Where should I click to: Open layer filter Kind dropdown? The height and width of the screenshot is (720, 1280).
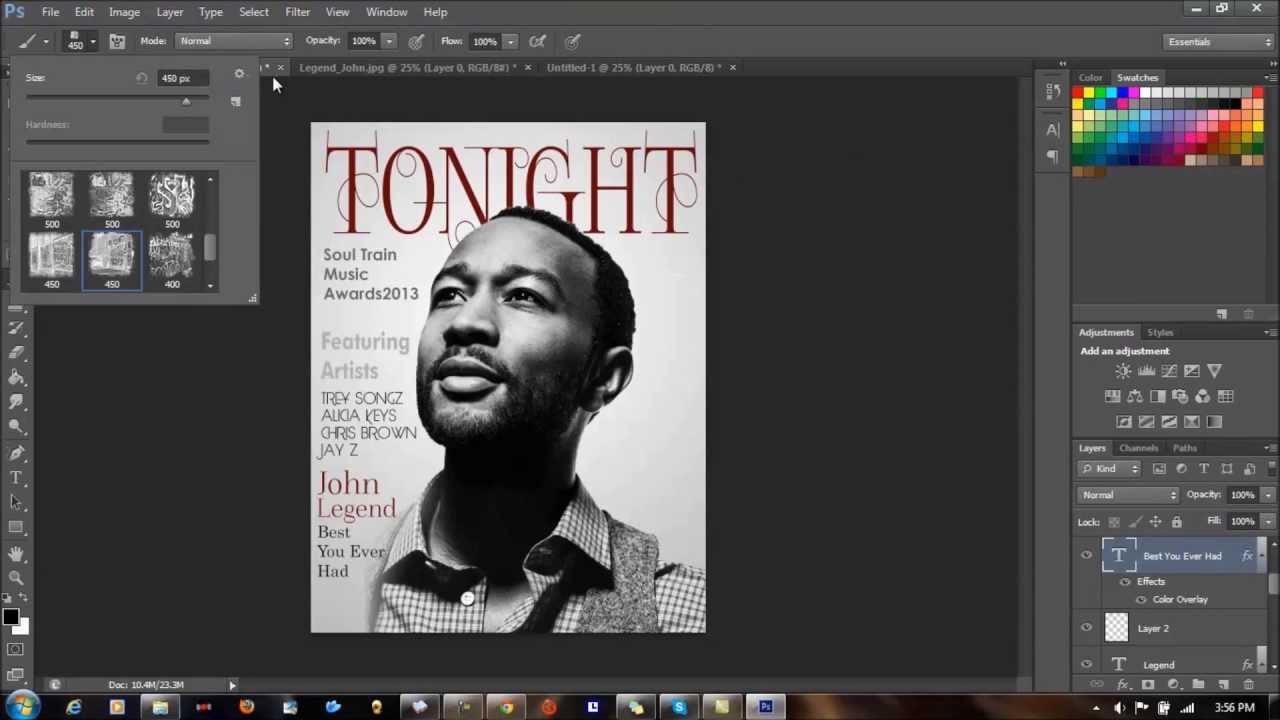click(1110, 469)
